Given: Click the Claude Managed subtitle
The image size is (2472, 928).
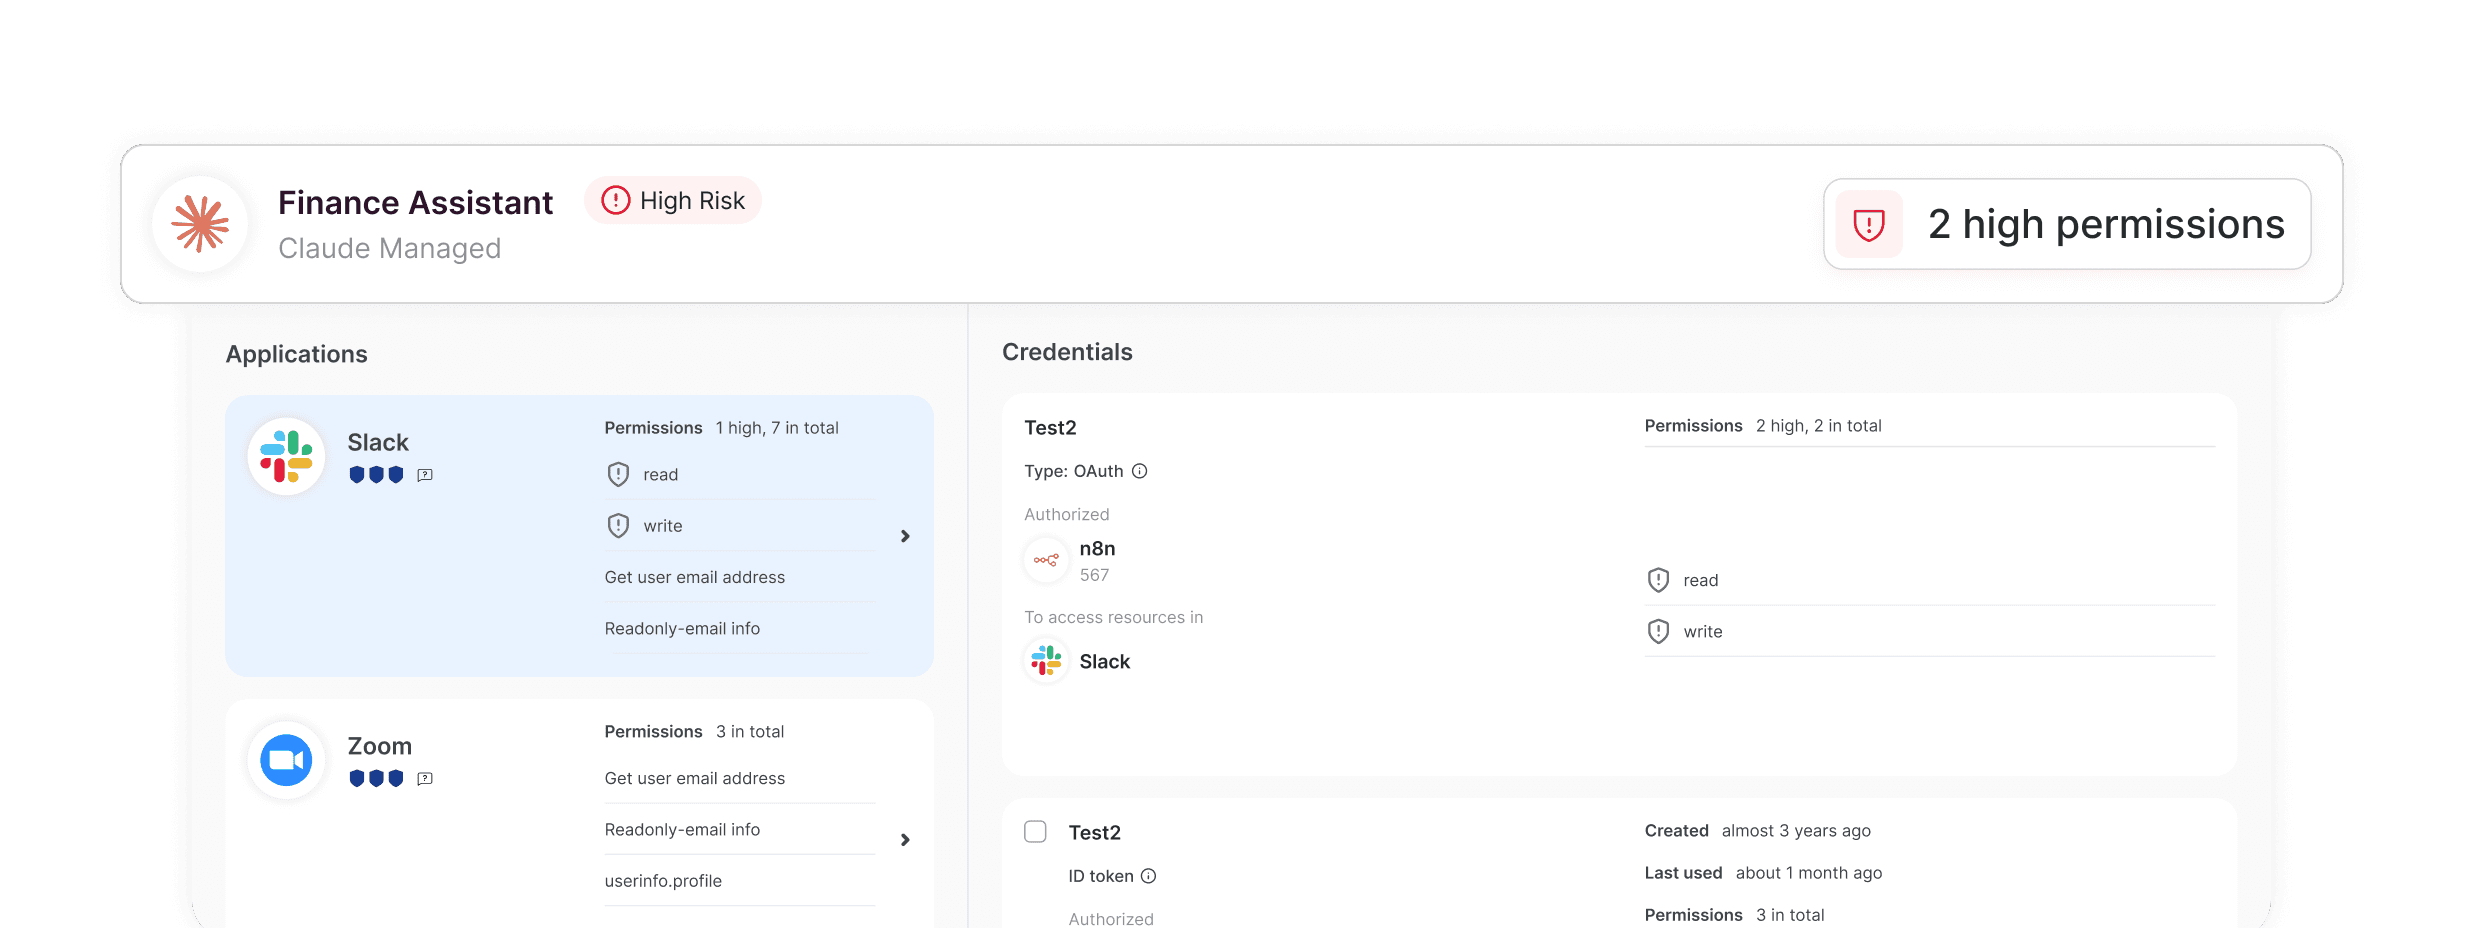Looking at the screenshot, I should [390, 248].
